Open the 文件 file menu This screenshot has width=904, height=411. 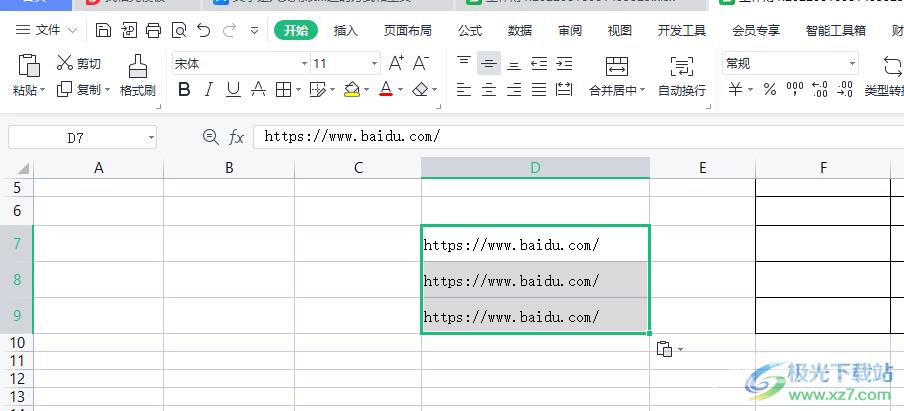47,30
